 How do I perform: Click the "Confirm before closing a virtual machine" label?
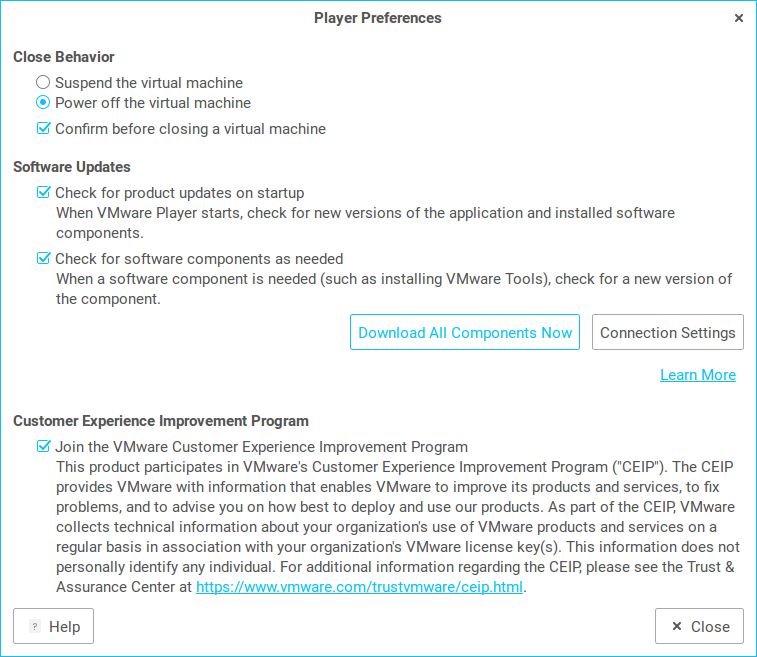[x=190, y=129]
